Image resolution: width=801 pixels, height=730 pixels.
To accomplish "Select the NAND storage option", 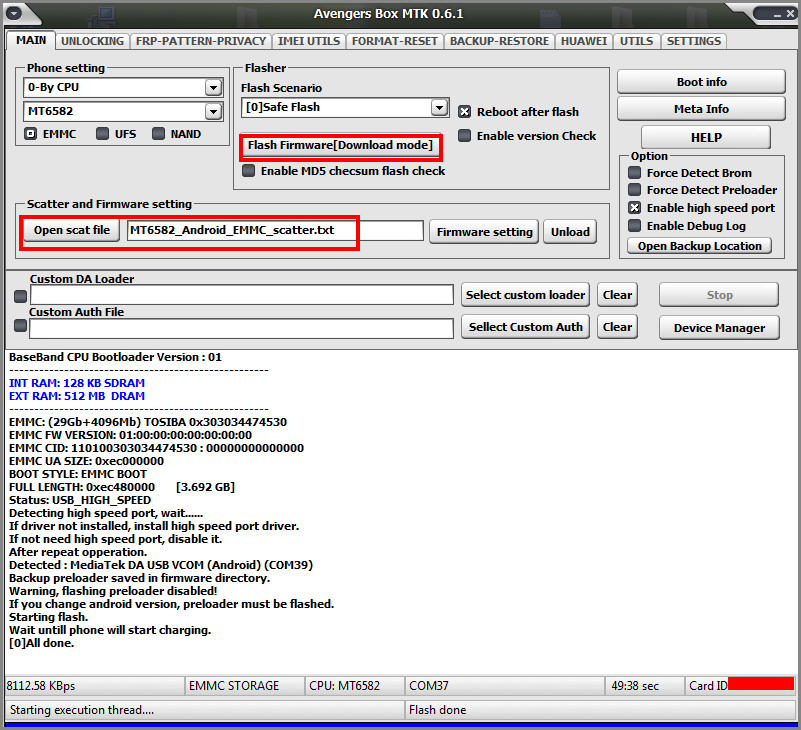I will pos(158,134).
